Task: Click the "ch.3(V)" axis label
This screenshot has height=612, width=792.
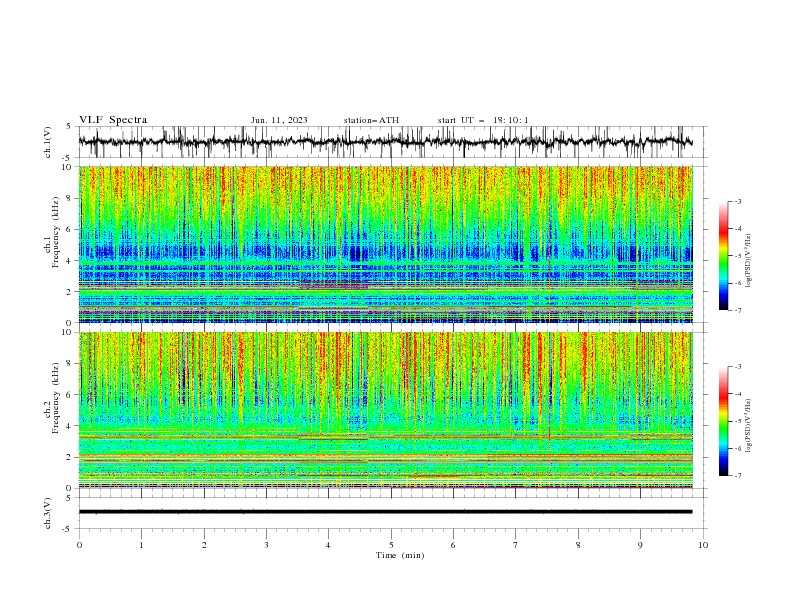Action: (x=48, y=513)
